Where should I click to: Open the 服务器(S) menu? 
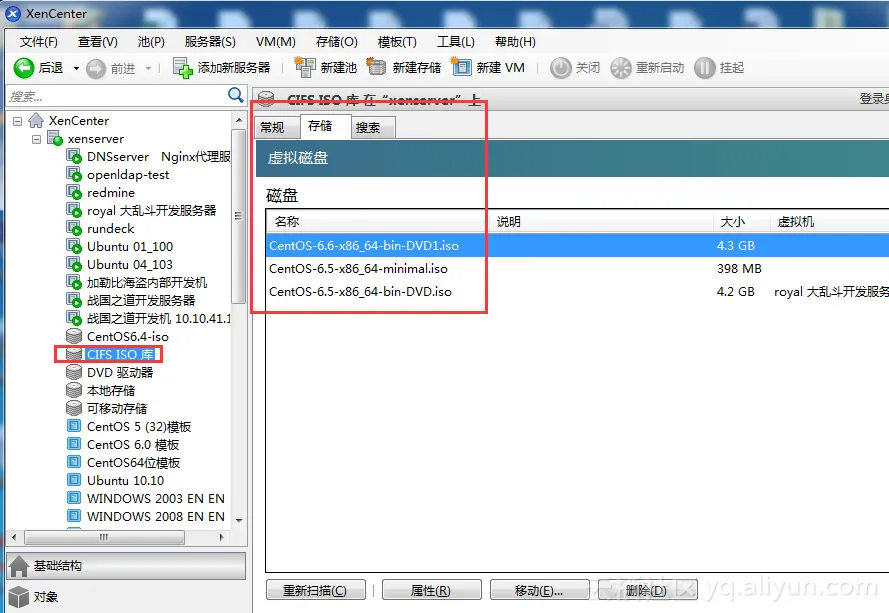click(x=210, y=42)
